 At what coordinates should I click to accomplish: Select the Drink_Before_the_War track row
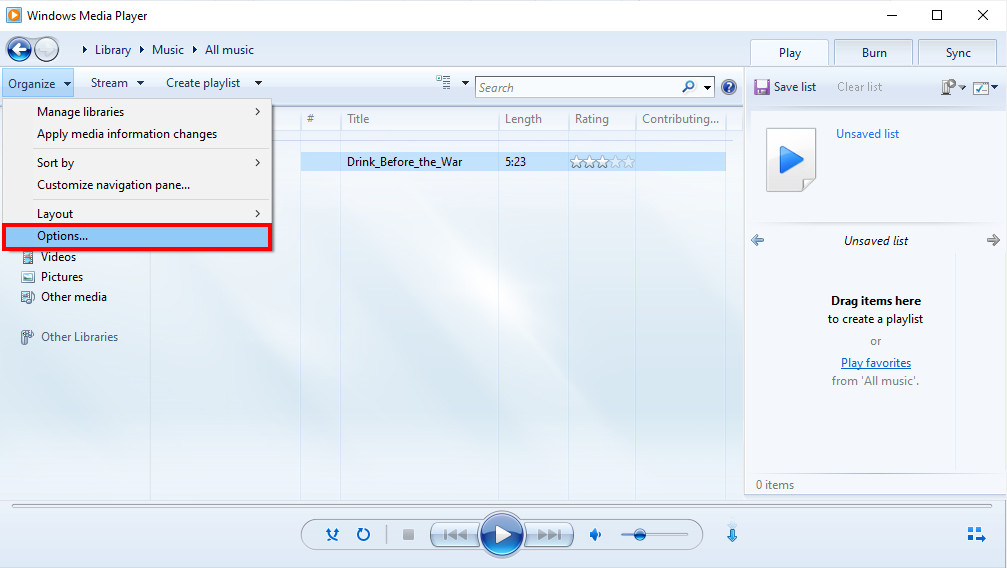pyautogui.click(x=513, y=162)
